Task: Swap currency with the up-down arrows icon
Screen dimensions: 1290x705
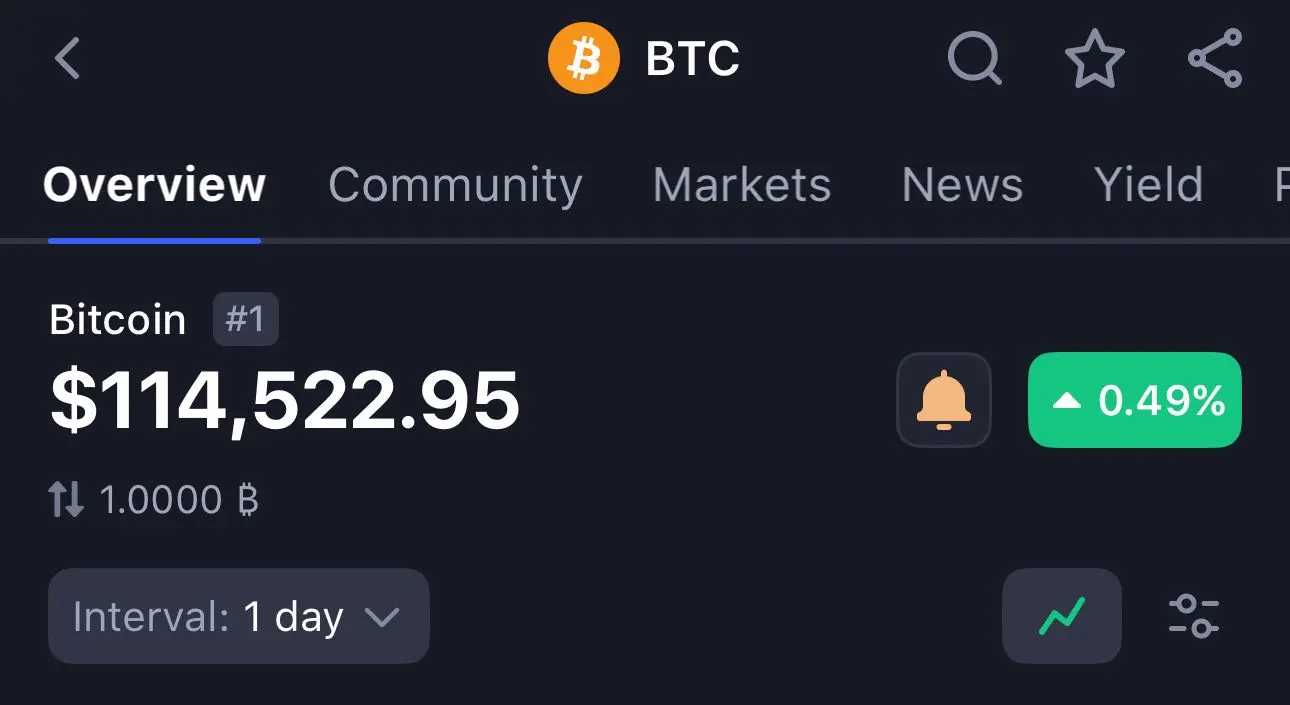Action: (x=66, y=499)
